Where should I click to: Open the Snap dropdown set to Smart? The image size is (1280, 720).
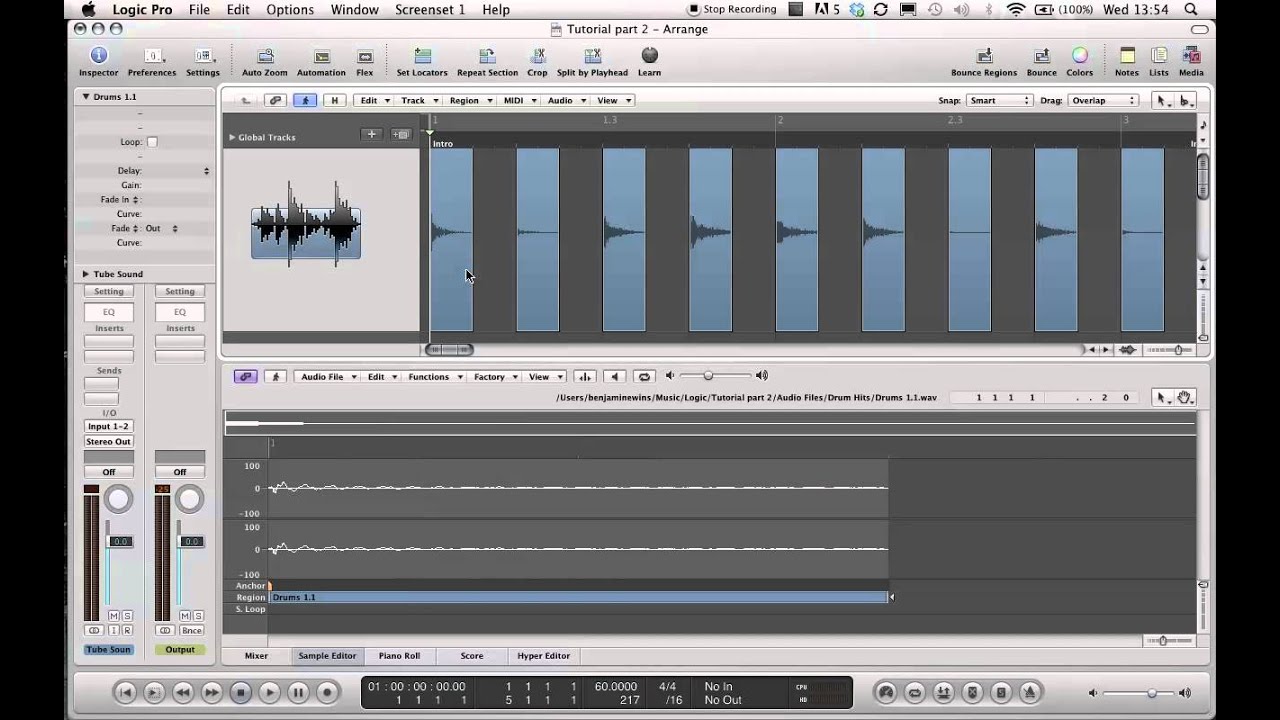point(1000,100)
